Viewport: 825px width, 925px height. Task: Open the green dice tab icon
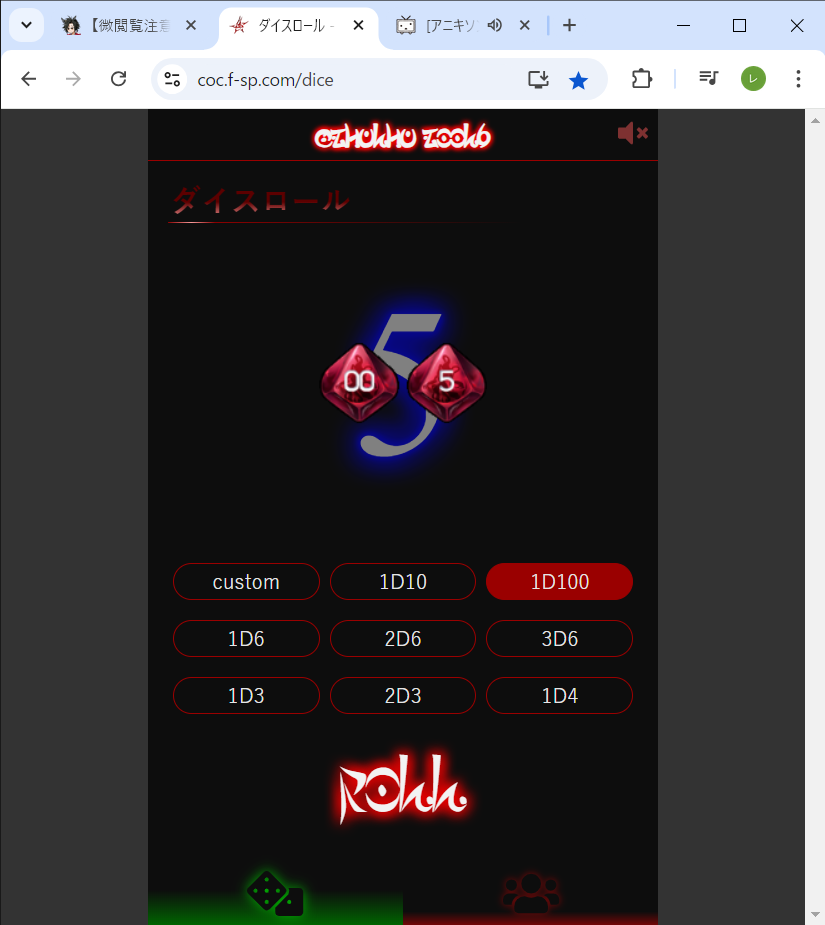(275, 893)
